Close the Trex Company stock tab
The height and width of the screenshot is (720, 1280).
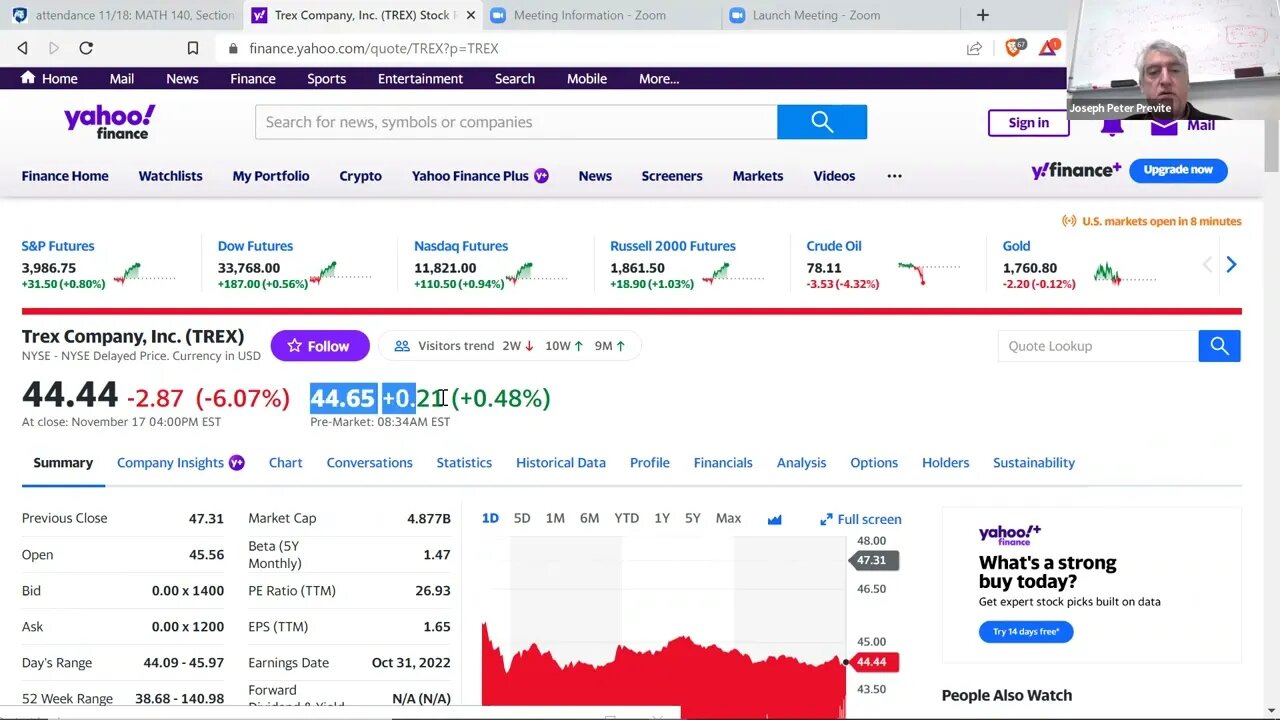click(471, 15)
